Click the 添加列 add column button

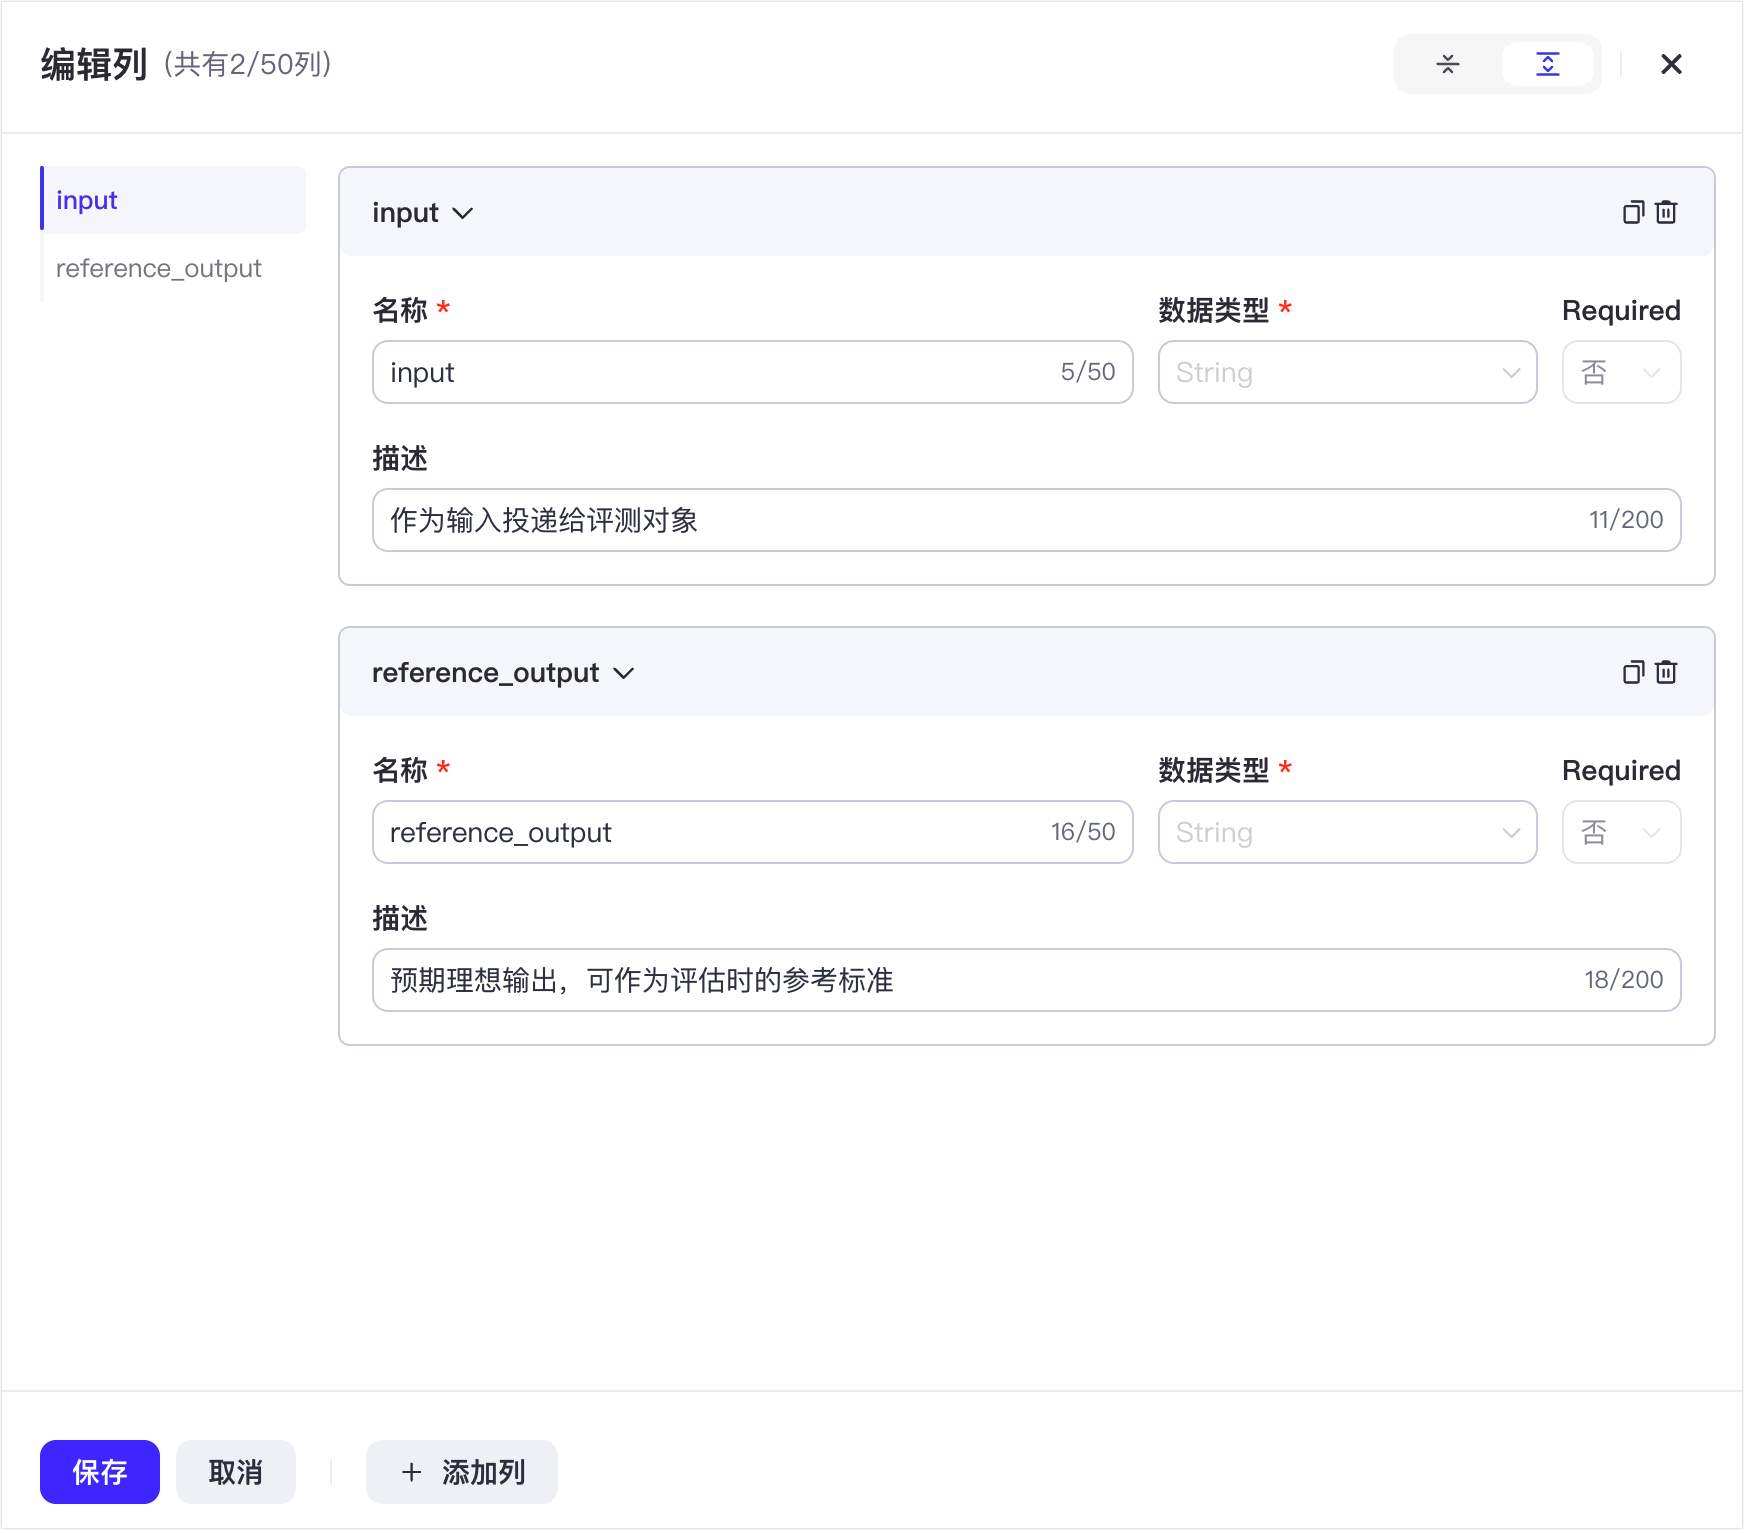tap(462, 1472)
